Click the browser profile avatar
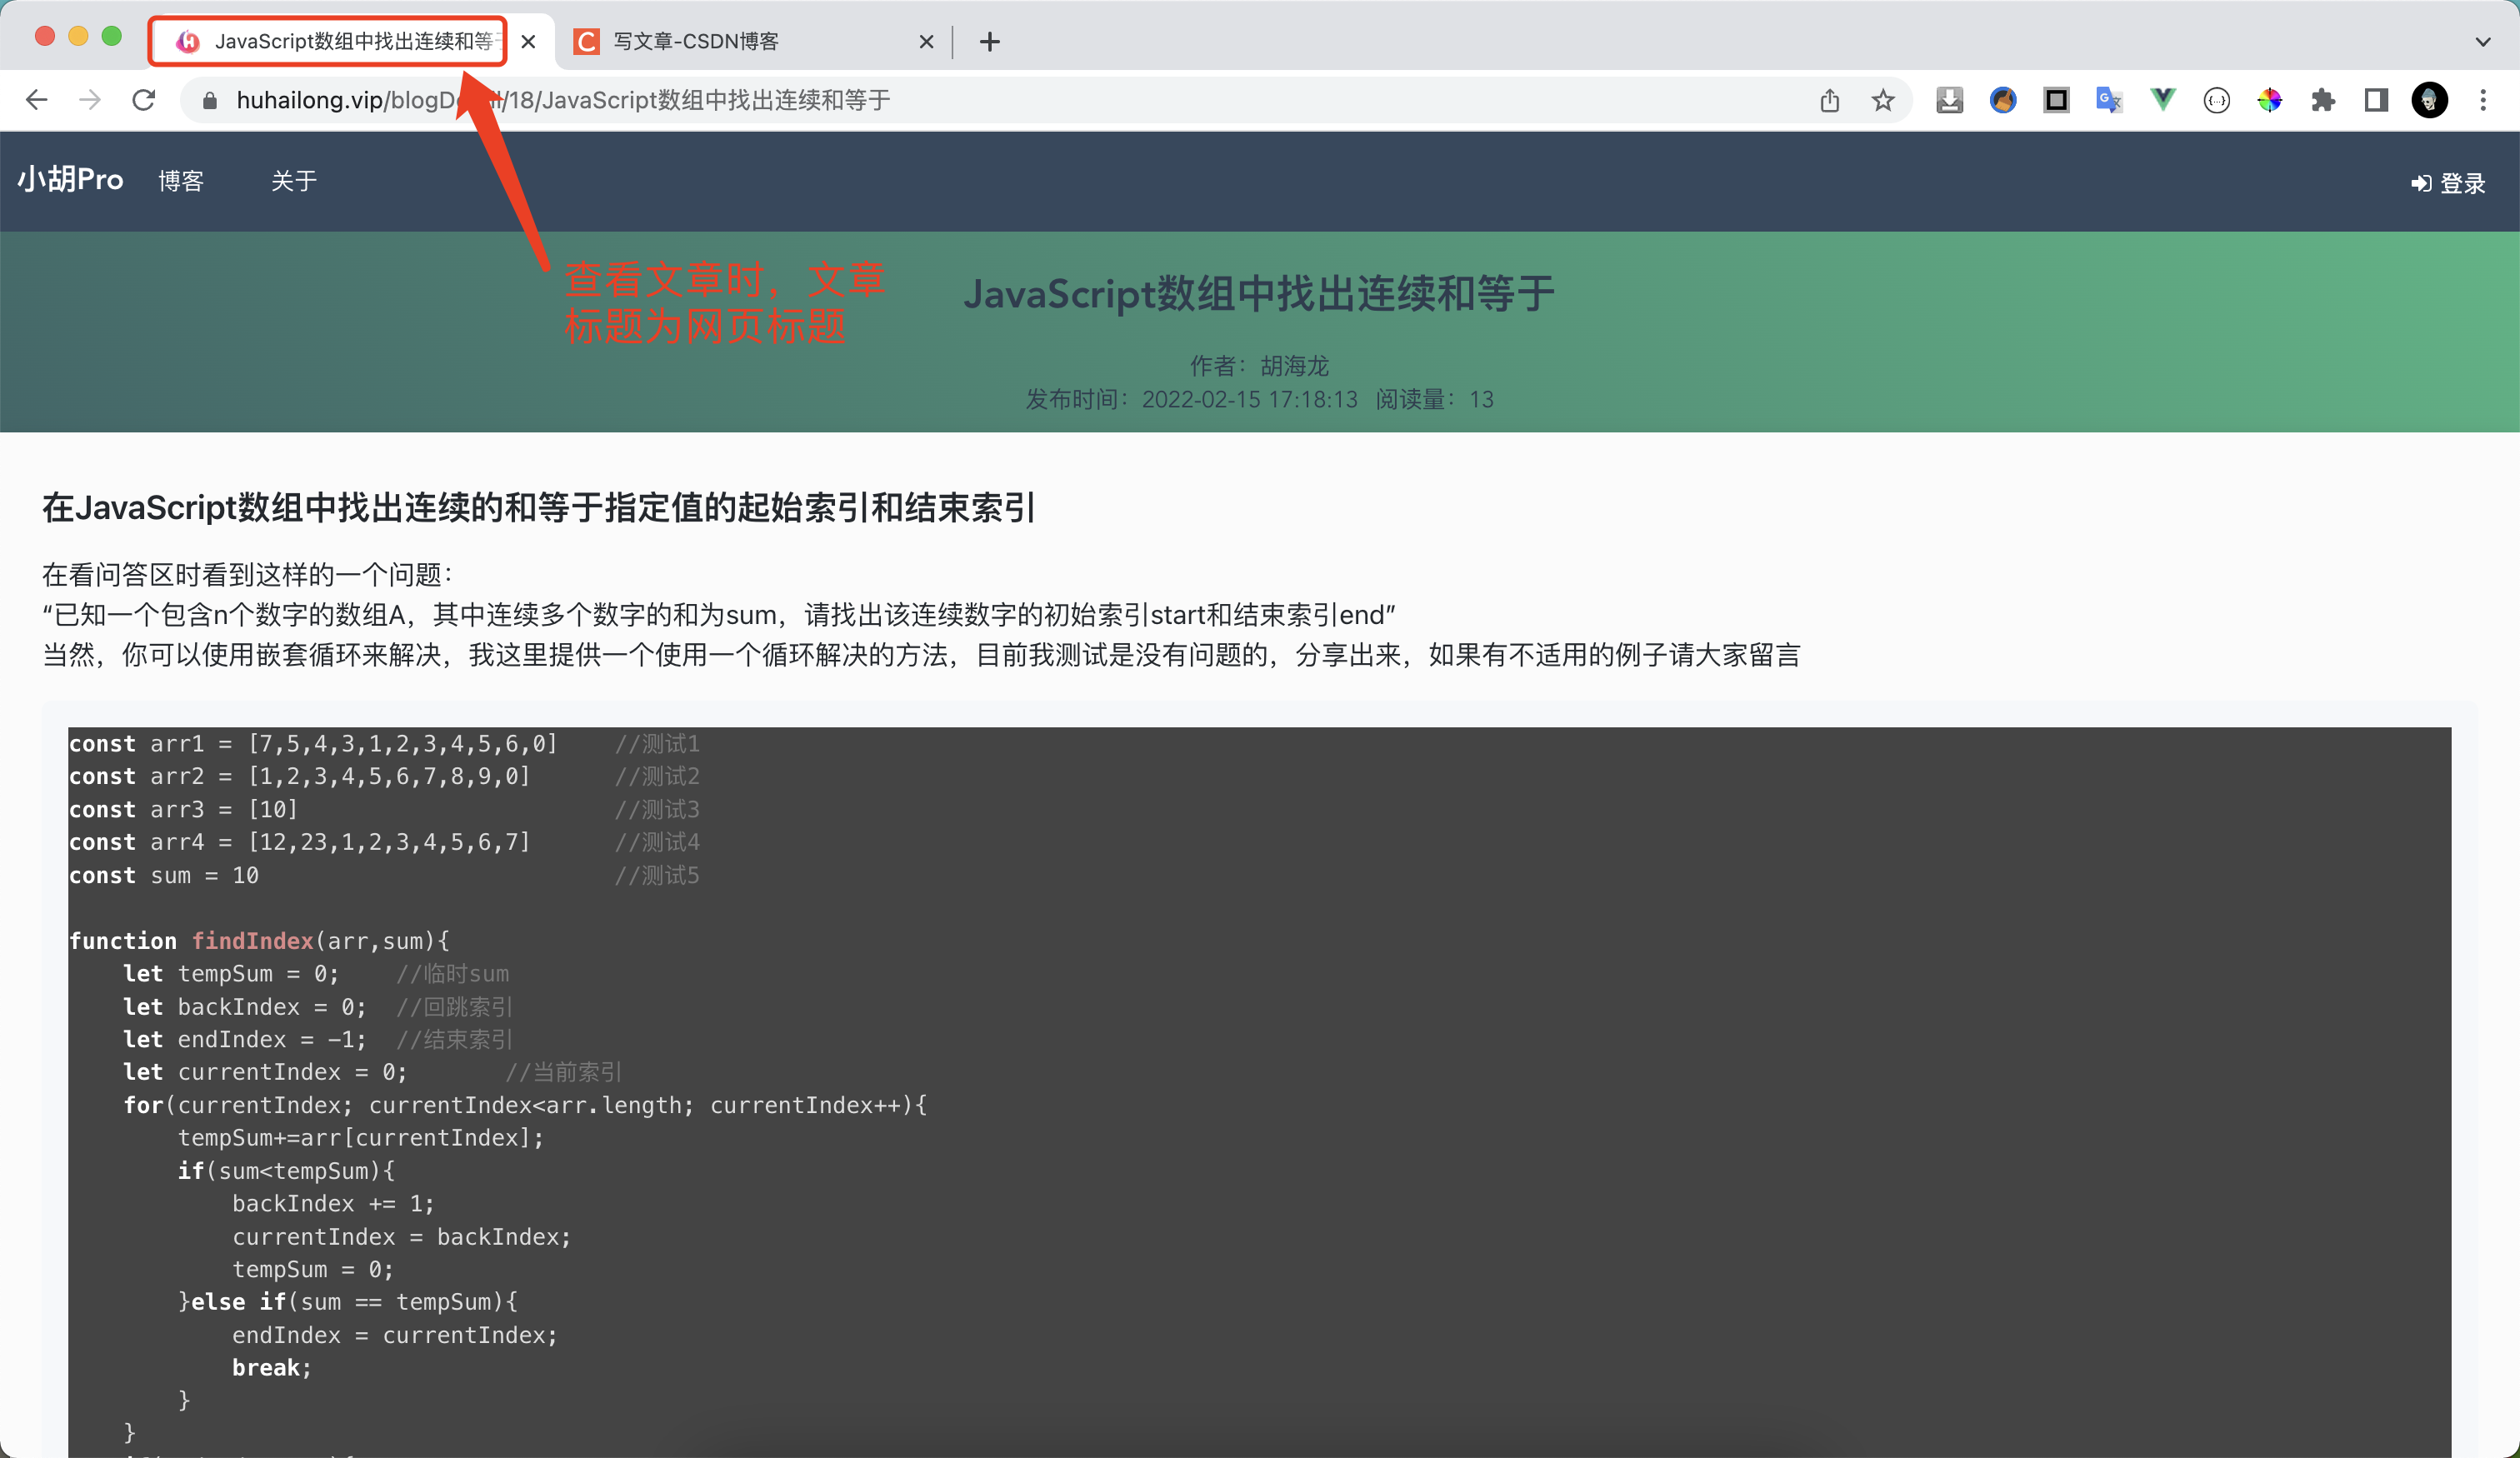This screenshot has width=2520, height=1458. point(2430,100)
